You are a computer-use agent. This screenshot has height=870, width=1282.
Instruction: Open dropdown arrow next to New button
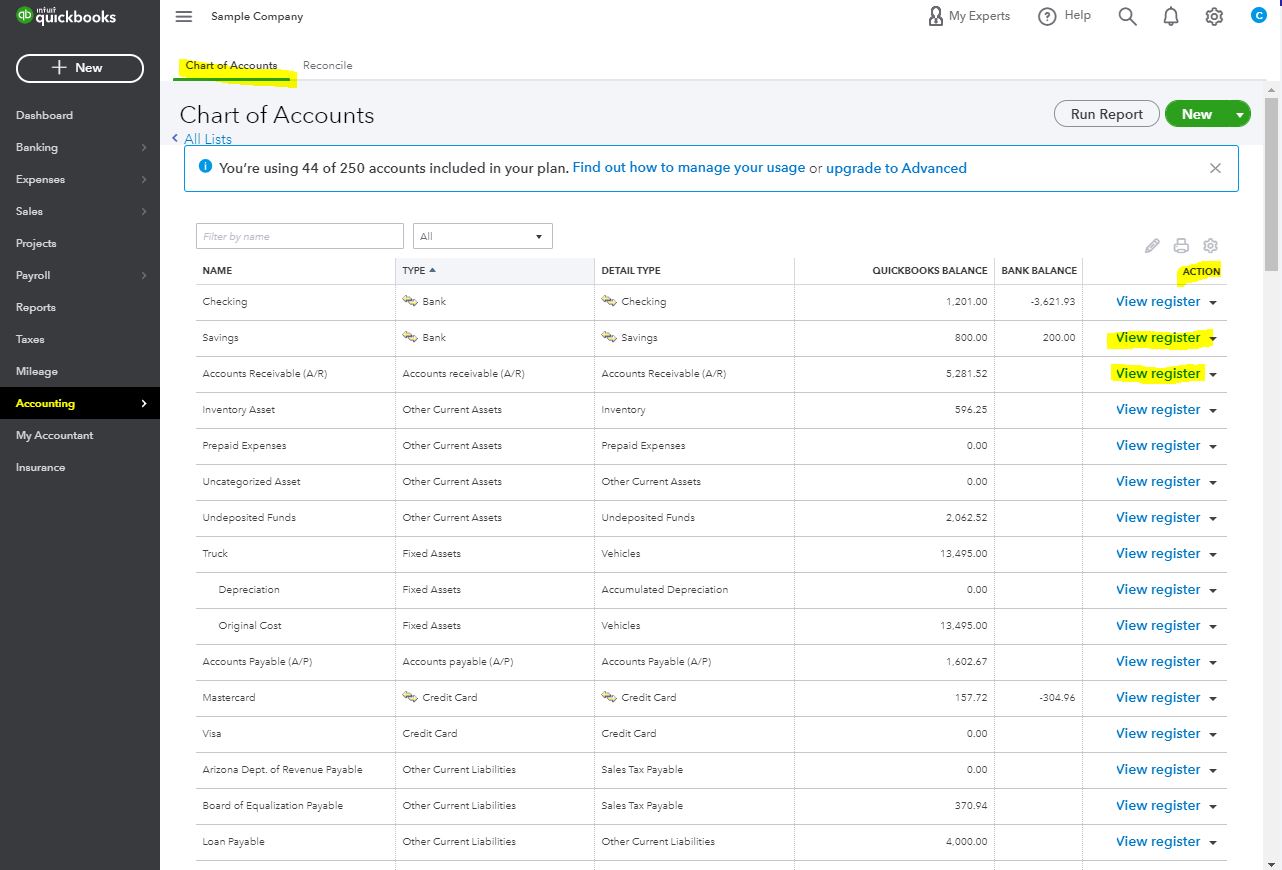pyautogui.click(x=1239, y=115)
